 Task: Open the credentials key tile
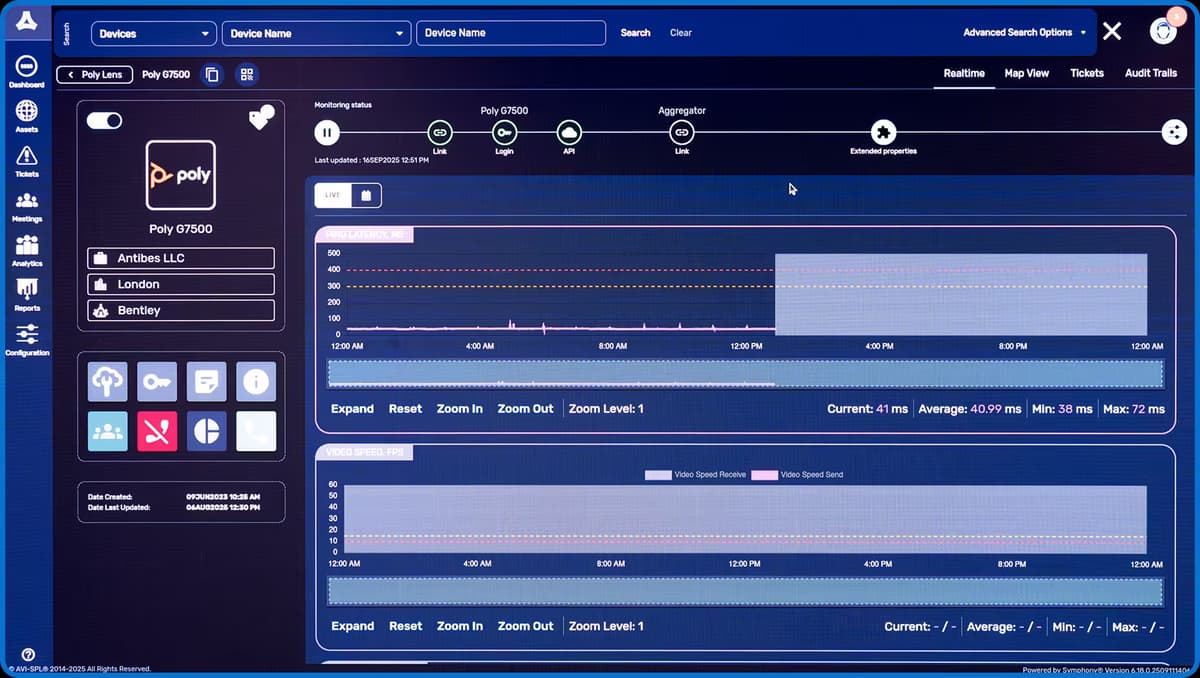[156, 381]
